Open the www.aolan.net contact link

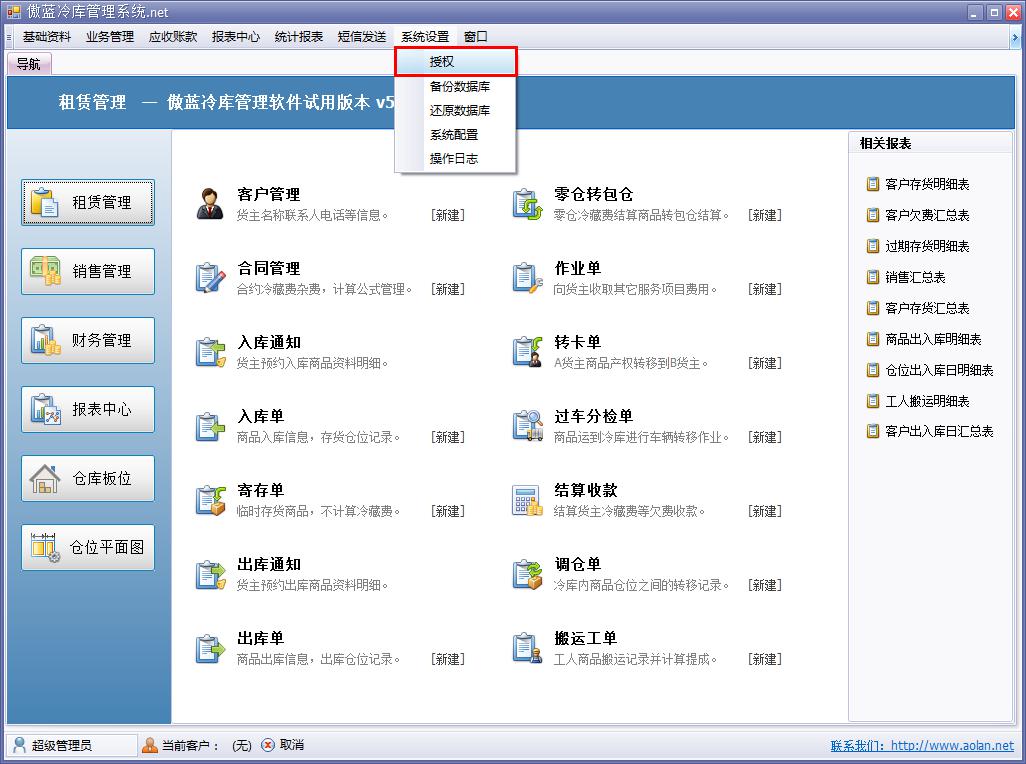[951, 745]
